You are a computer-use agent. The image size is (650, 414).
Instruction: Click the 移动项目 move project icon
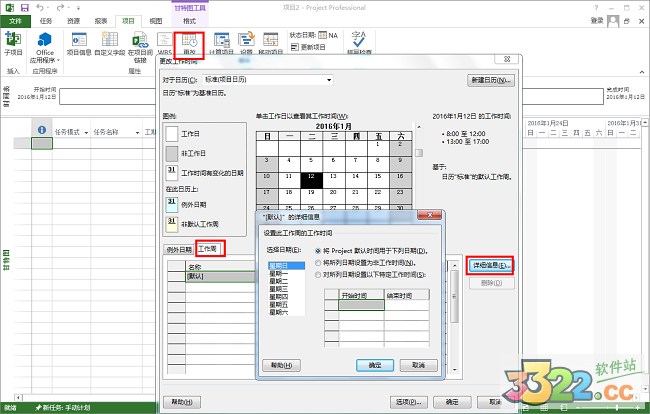[x=271, y=40]
